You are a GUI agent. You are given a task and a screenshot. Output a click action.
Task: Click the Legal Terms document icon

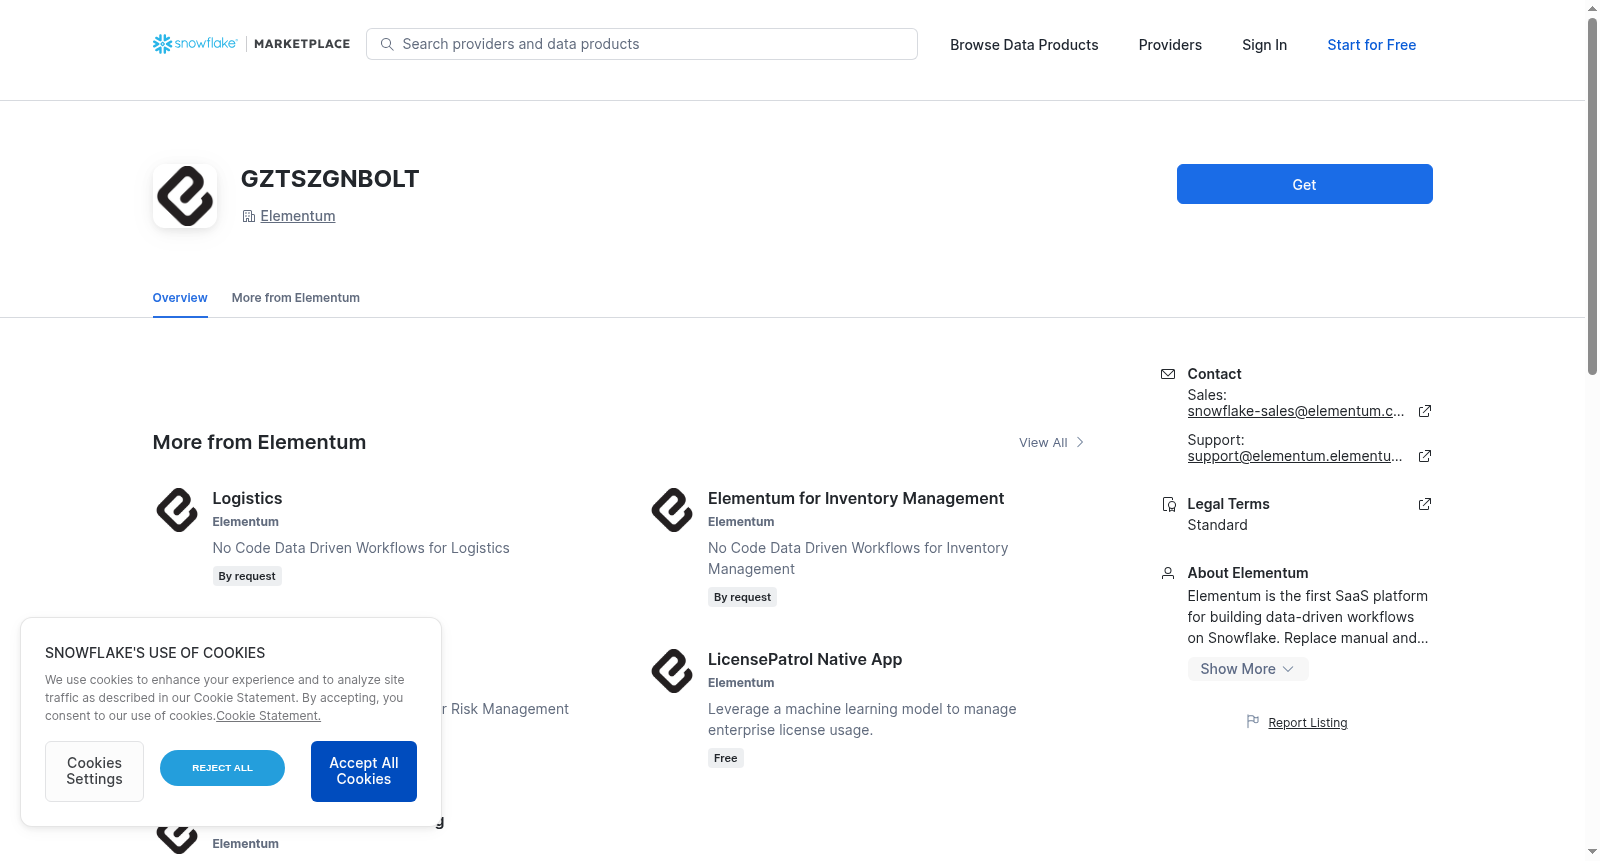coord(1168,504)
